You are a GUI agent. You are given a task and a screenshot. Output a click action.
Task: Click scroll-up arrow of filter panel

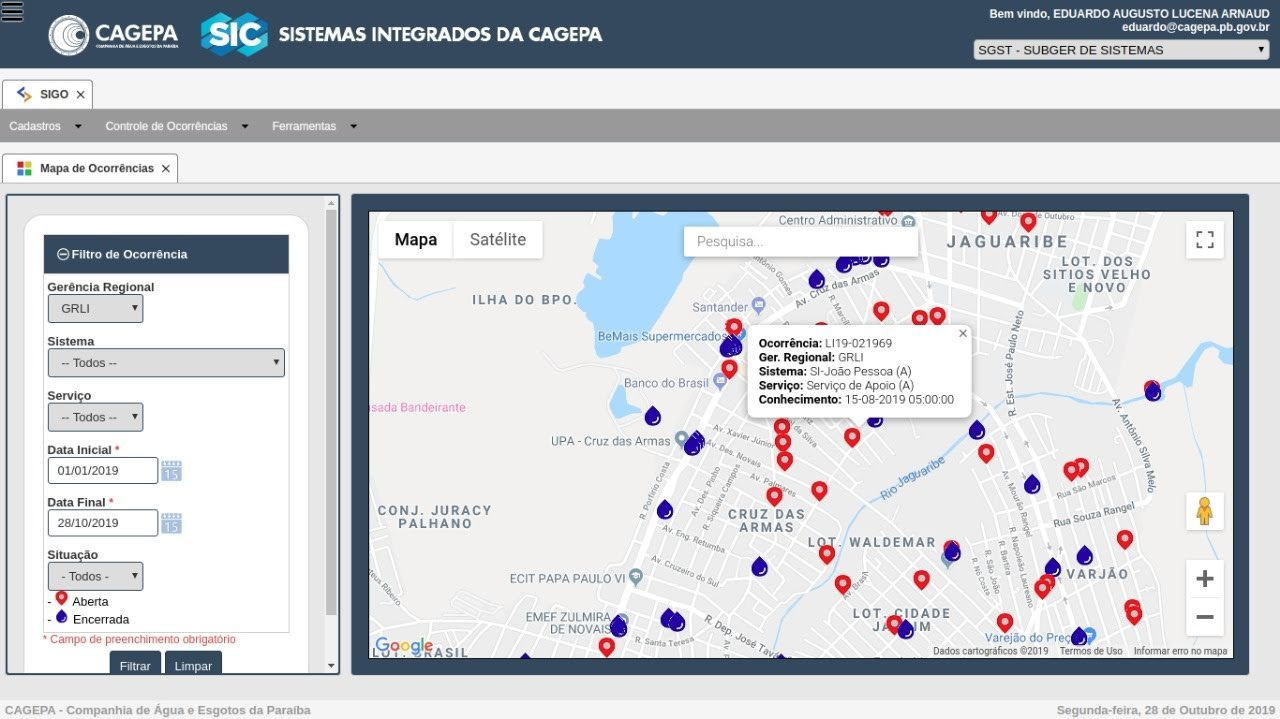[331, 202]
